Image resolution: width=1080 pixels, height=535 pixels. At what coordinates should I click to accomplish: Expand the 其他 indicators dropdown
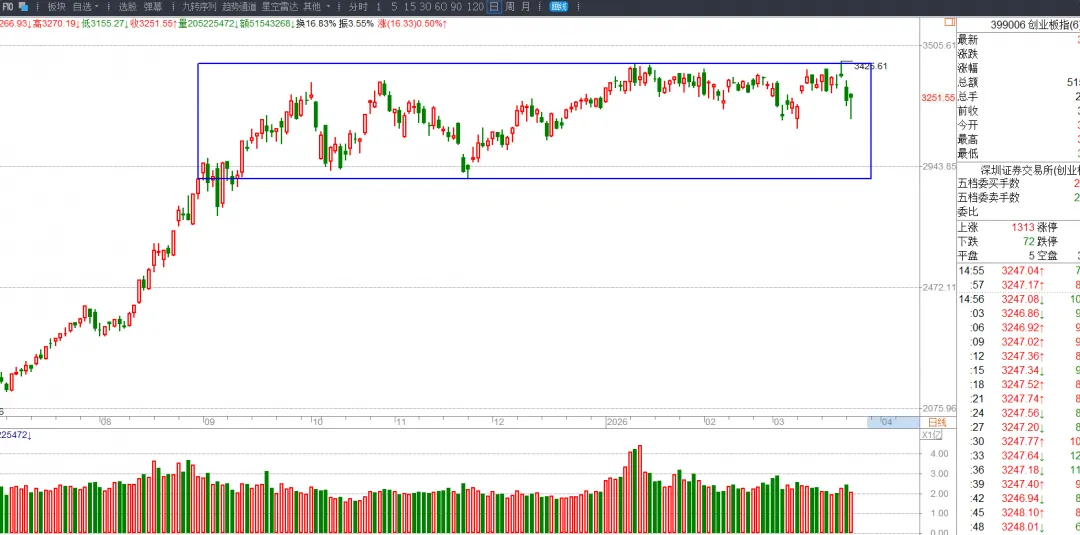pyautogui.click(x=317, y=7)
